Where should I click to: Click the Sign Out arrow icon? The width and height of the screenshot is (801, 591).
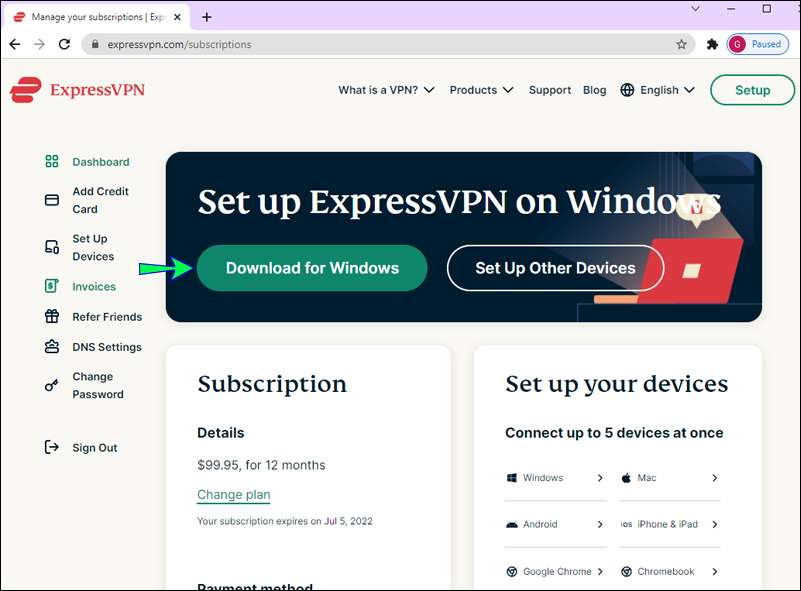tap(52, 447)
